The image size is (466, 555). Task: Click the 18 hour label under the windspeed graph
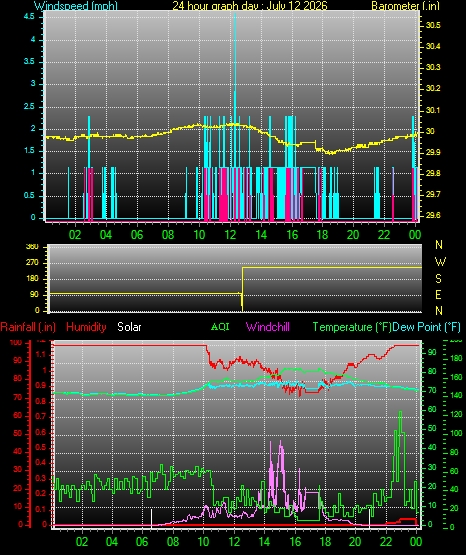click(322, 234)
